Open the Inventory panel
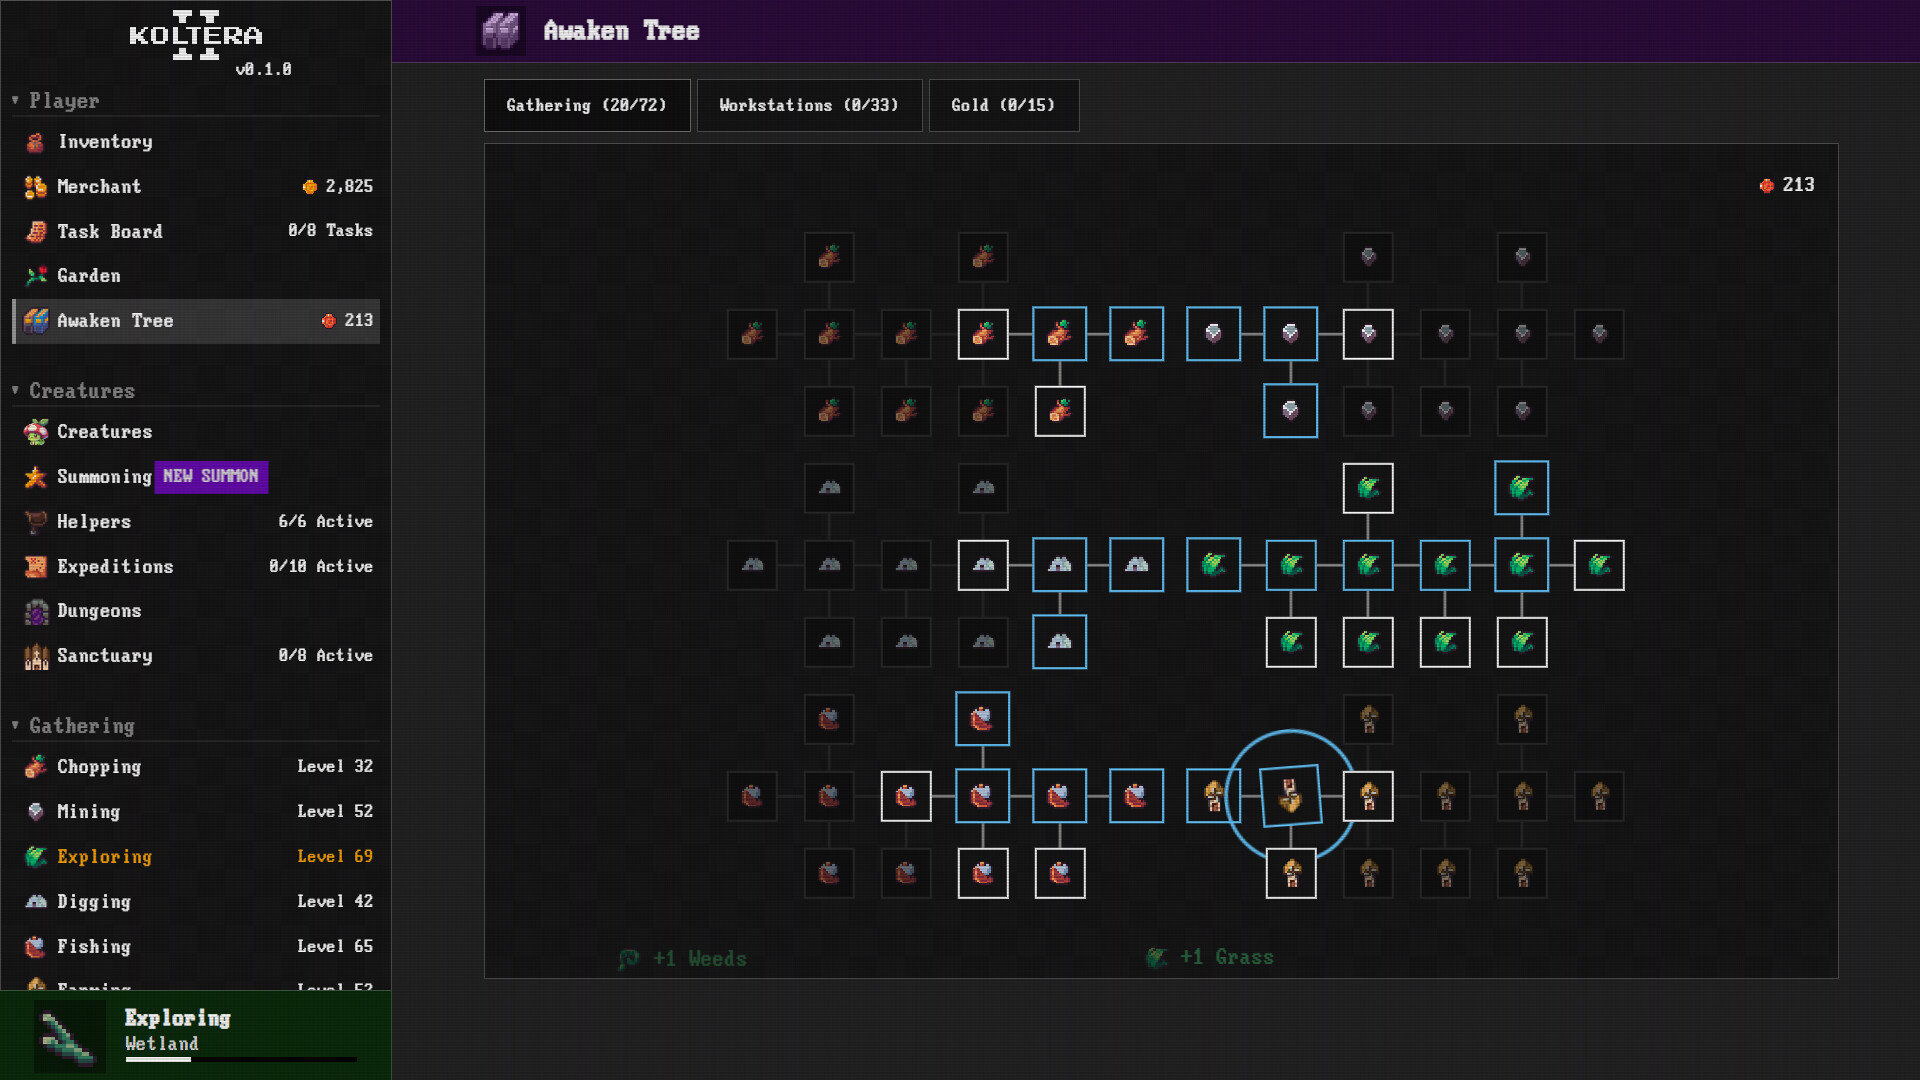1920x1080 pixels. [104, 142]
